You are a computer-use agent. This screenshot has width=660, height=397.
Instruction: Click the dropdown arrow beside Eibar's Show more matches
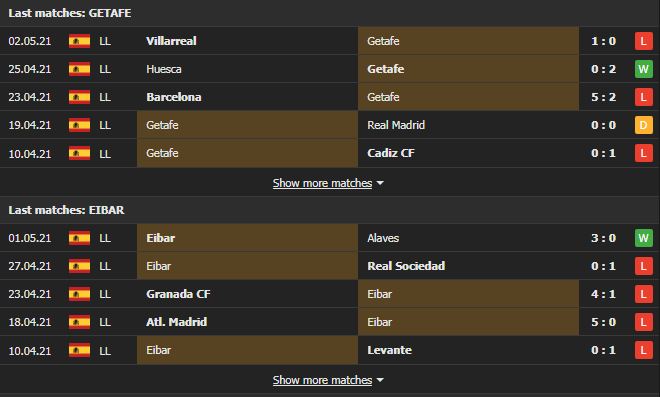(380, 380)
